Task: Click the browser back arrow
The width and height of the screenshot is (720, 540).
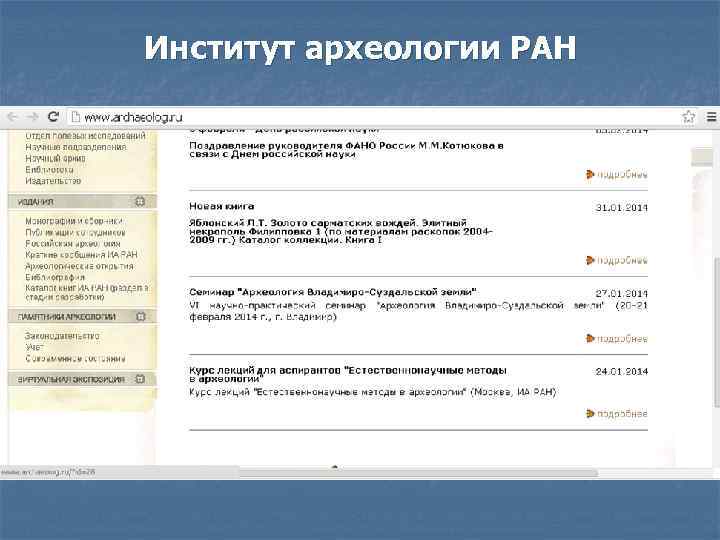Action: (x=12, y=117)
